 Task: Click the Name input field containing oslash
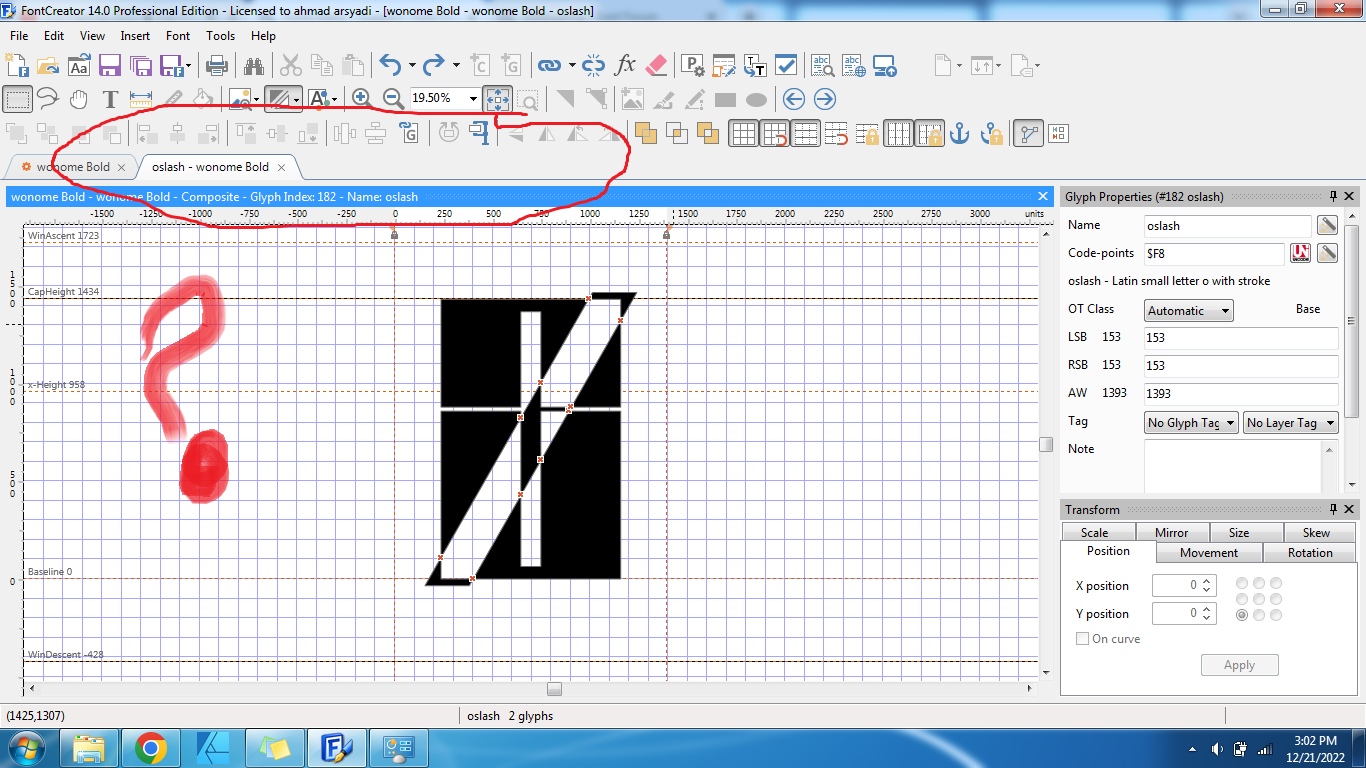point(1227,226)
